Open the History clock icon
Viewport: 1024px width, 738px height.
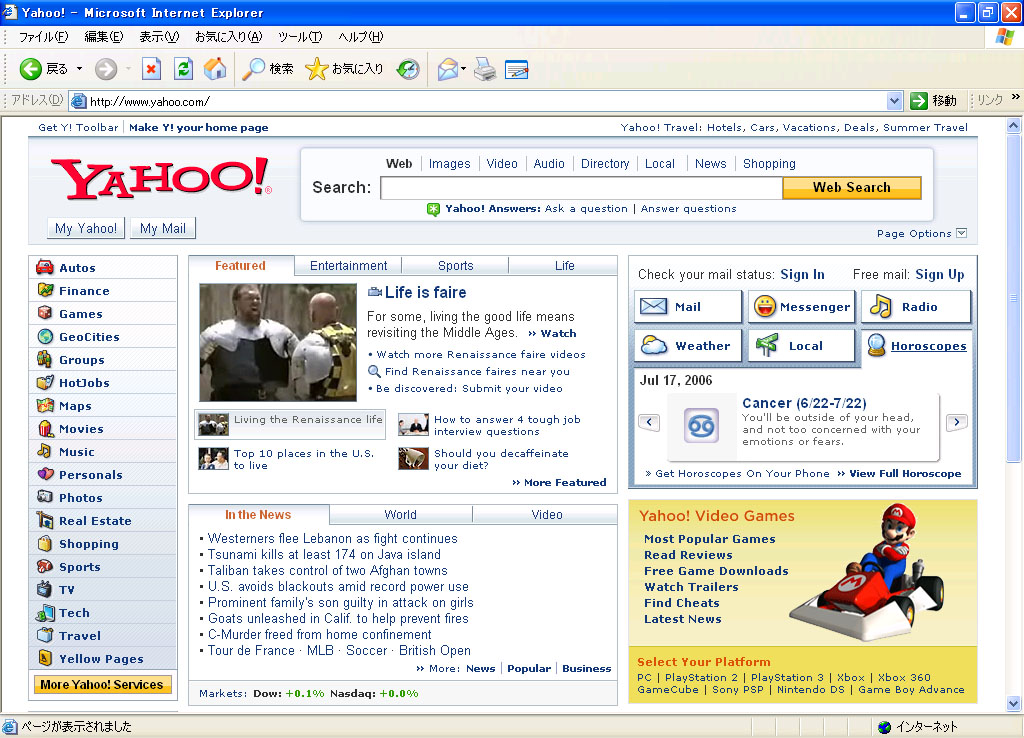click(x=408, y=69)
